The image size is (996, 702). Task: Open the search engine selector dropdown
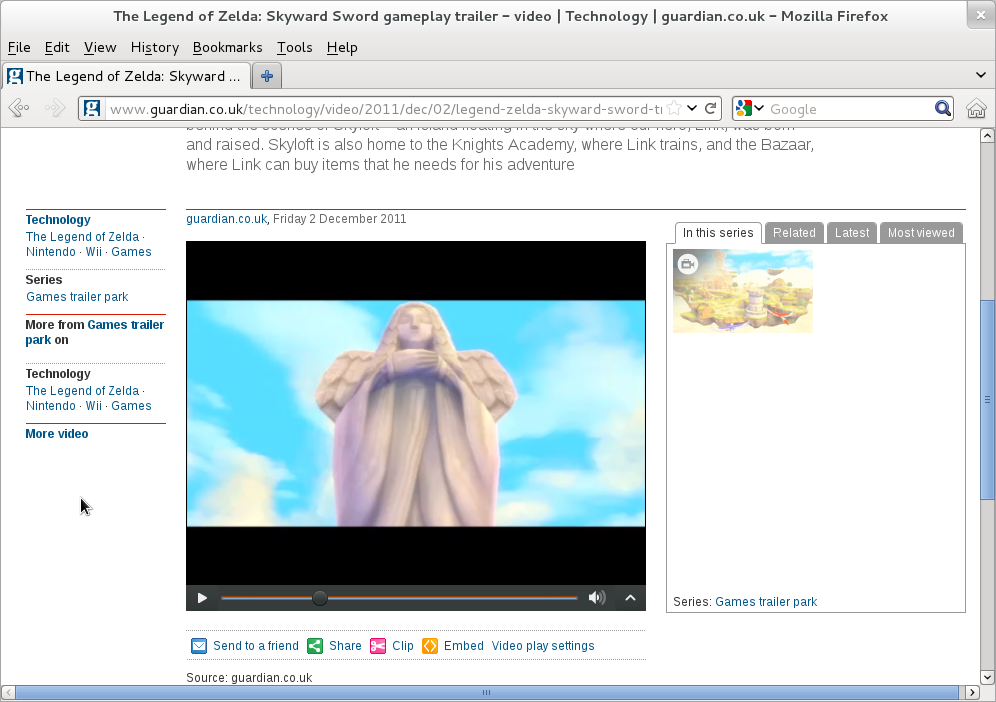click(x=750, y=109)
